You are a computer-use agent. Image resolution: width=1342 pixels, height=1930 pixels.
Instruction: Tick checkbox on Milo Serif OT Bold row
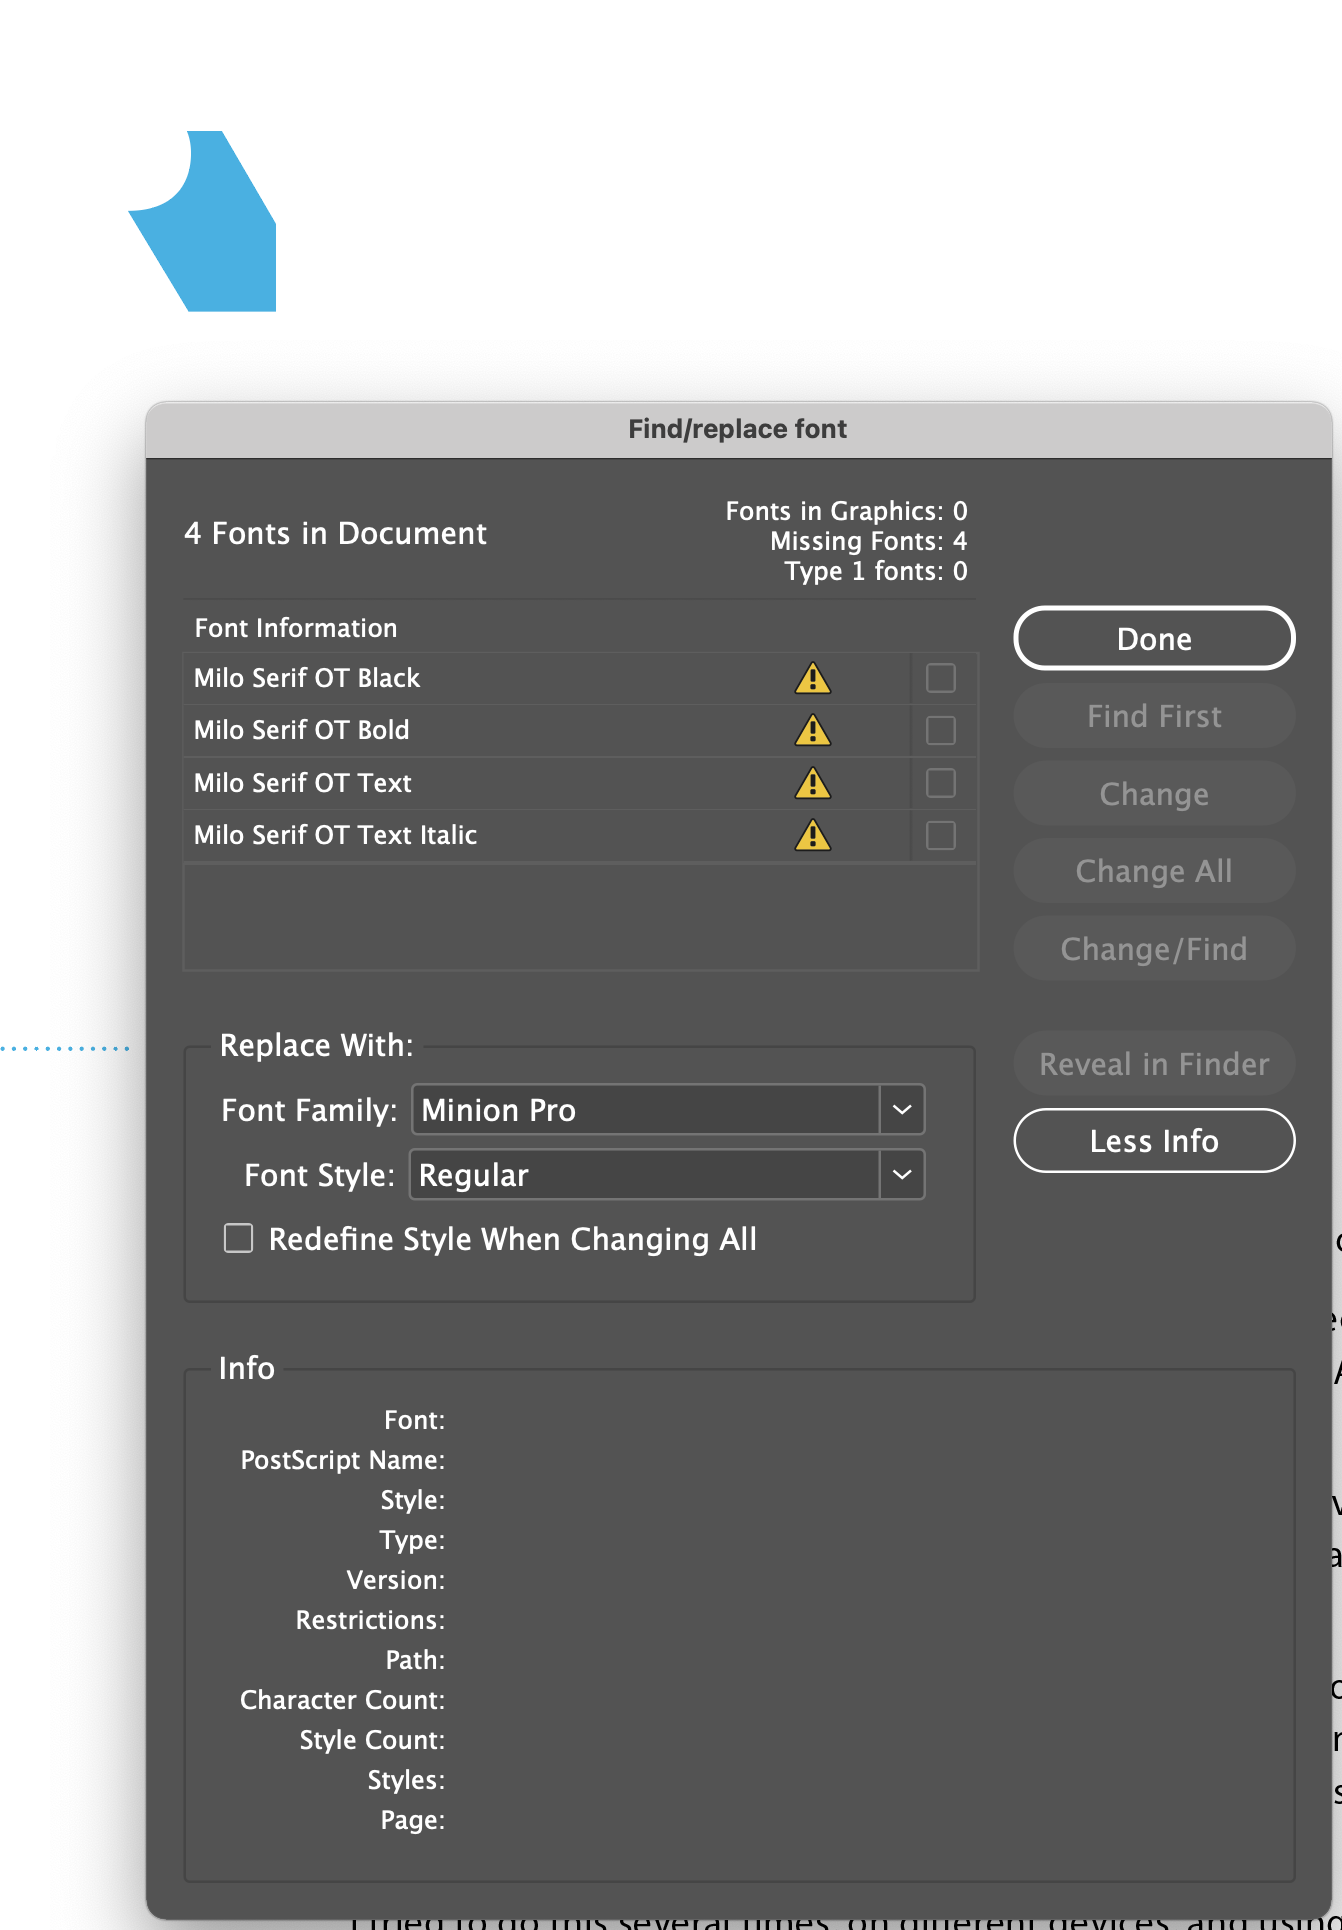coord(941,731)
